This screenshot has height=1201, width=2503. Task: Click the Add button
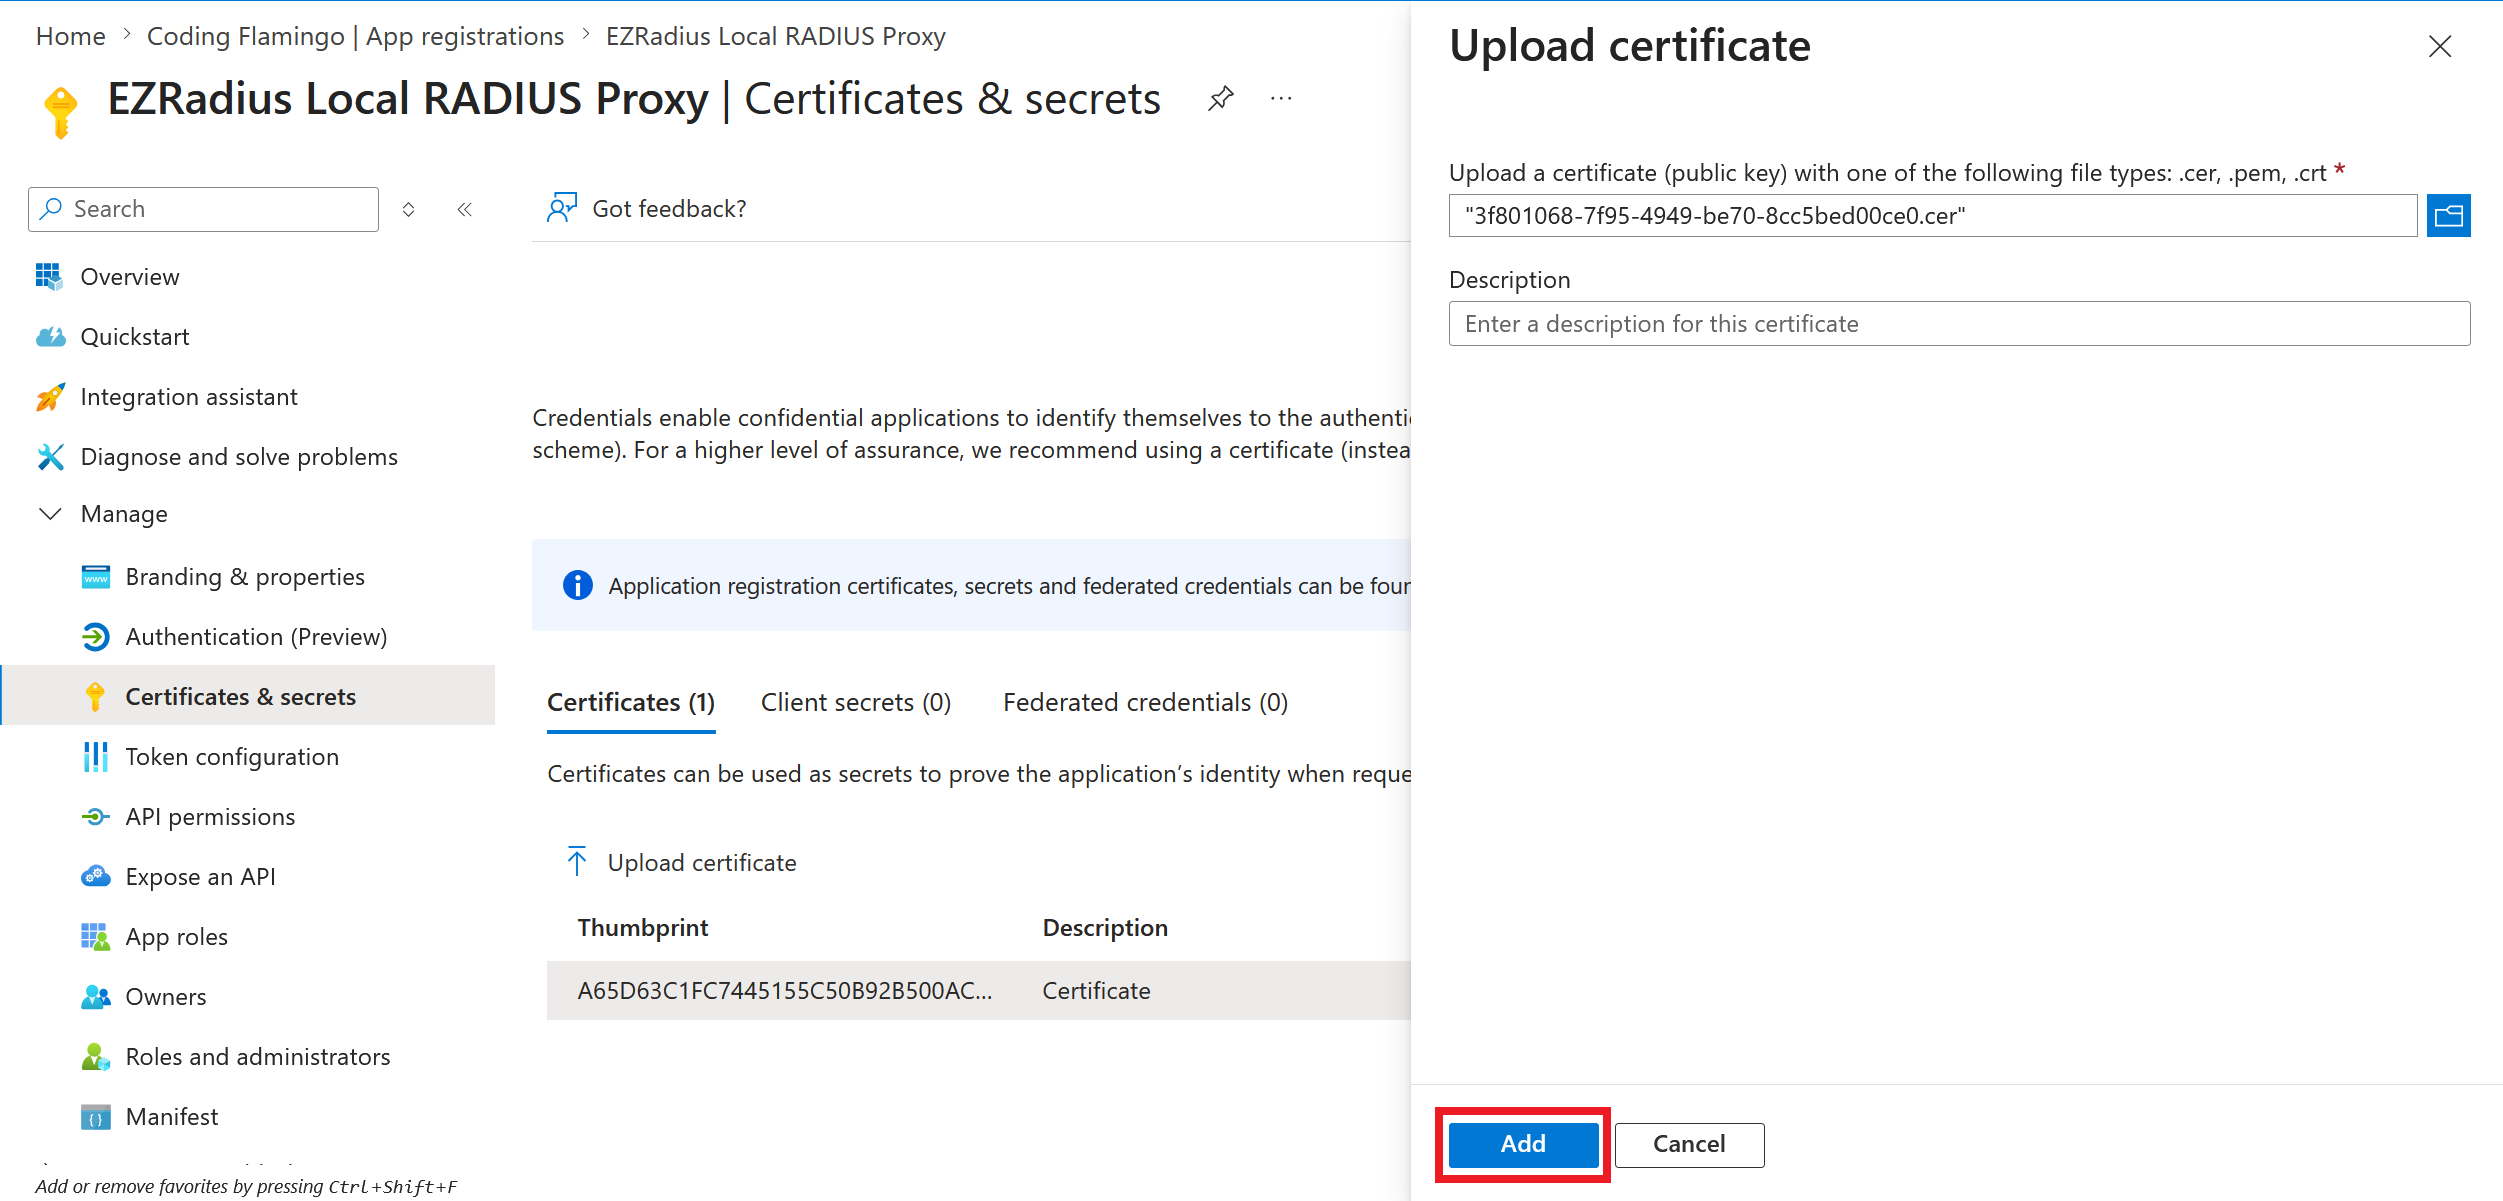(x=1523, y=1144)
